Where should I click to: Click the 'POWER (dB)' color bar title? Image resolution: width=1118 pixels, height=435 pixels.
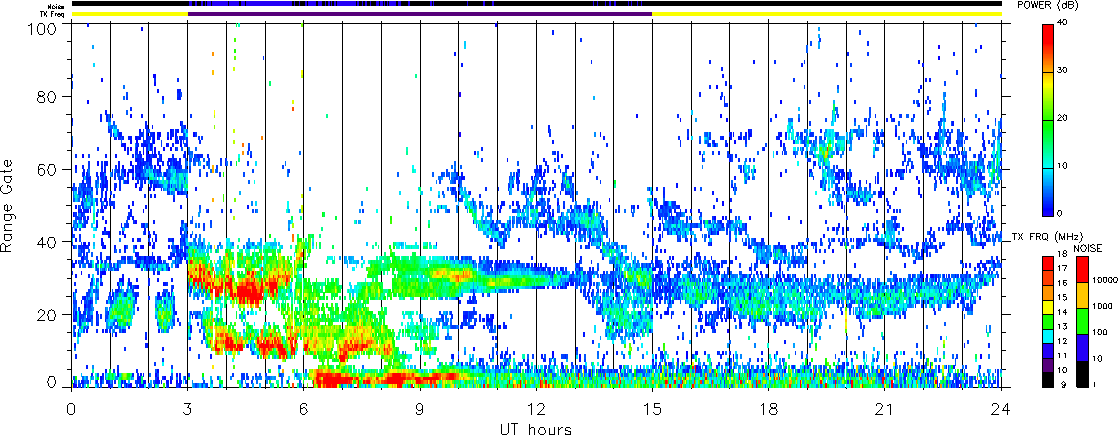click(x=1048, y=5)
